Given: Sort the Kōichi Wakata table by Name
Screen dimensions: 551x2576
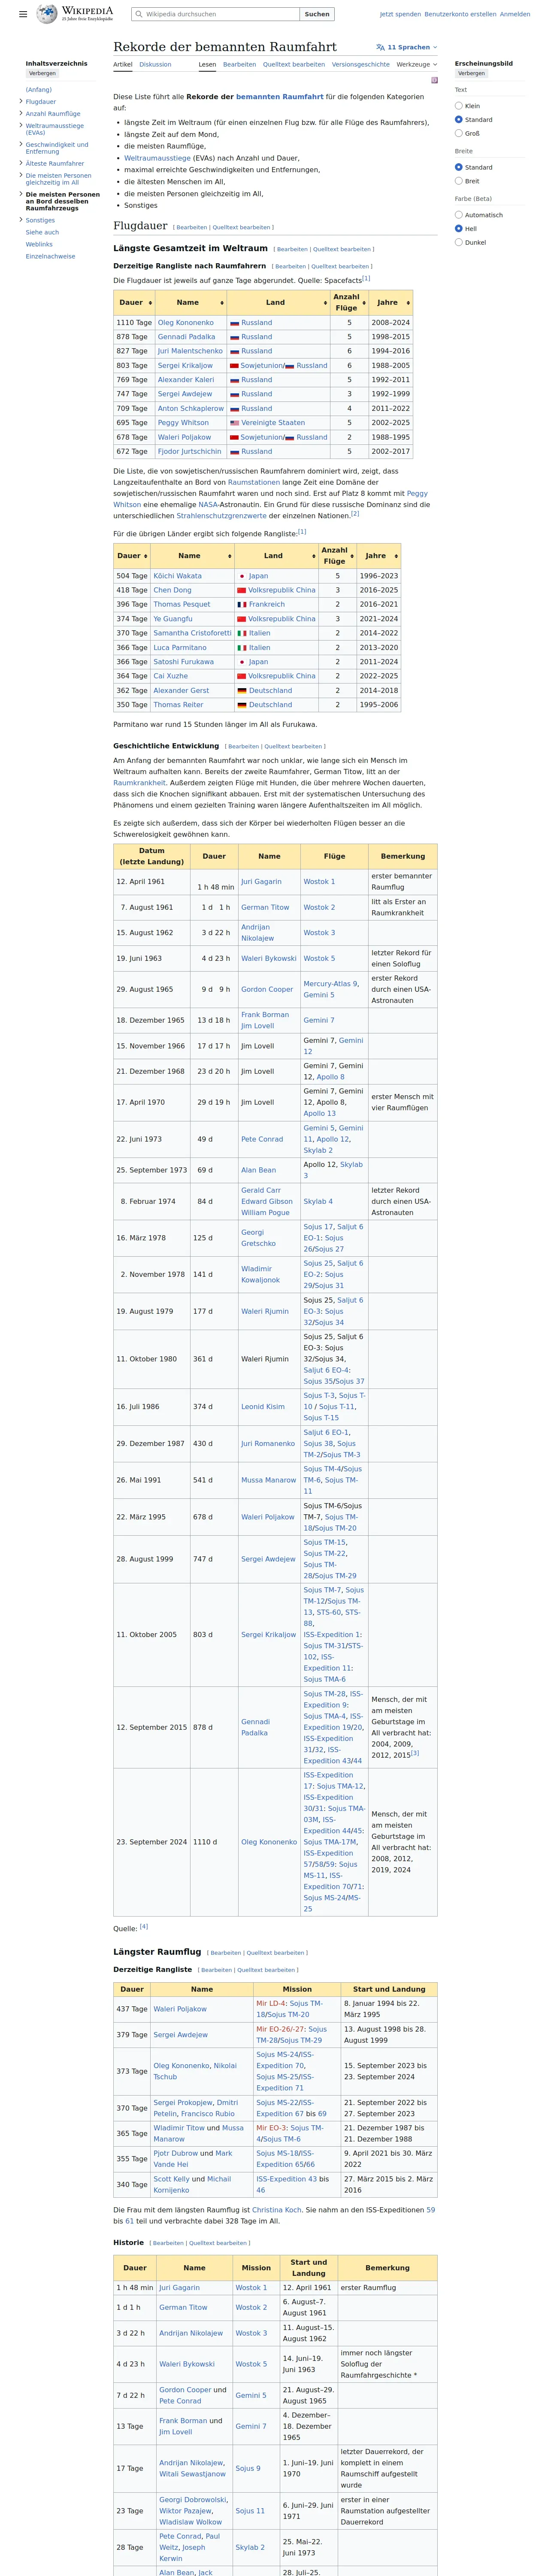Looking at the screenshot, I should pos(192,555).
